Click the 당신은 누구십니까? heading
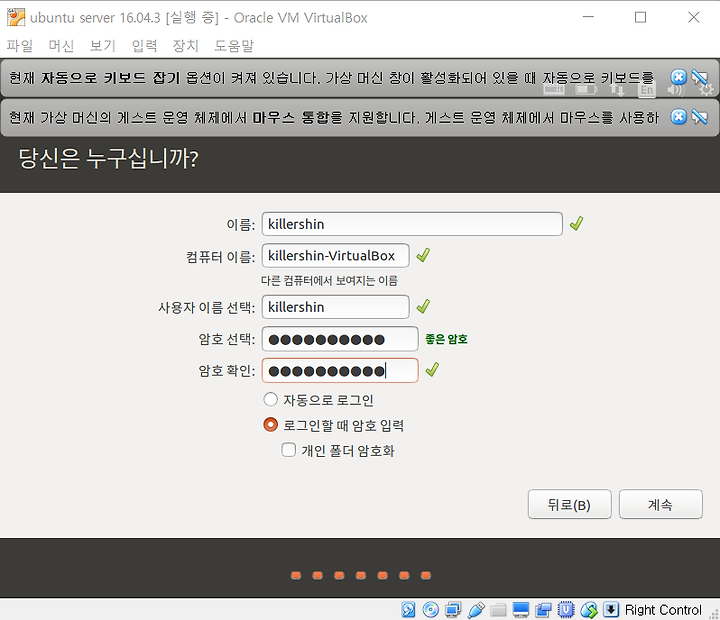This screenshot has height=620, width=720. coord(108,158)
